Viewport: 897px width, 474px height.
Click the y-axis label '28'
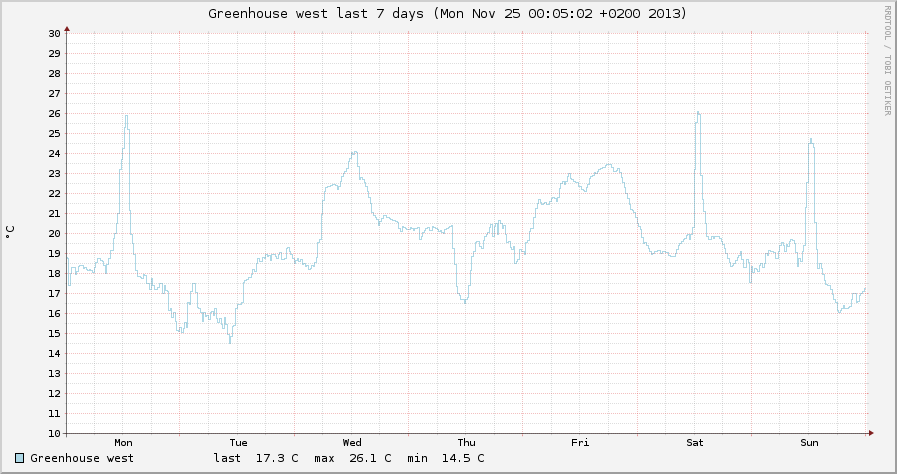coord(54,73)
